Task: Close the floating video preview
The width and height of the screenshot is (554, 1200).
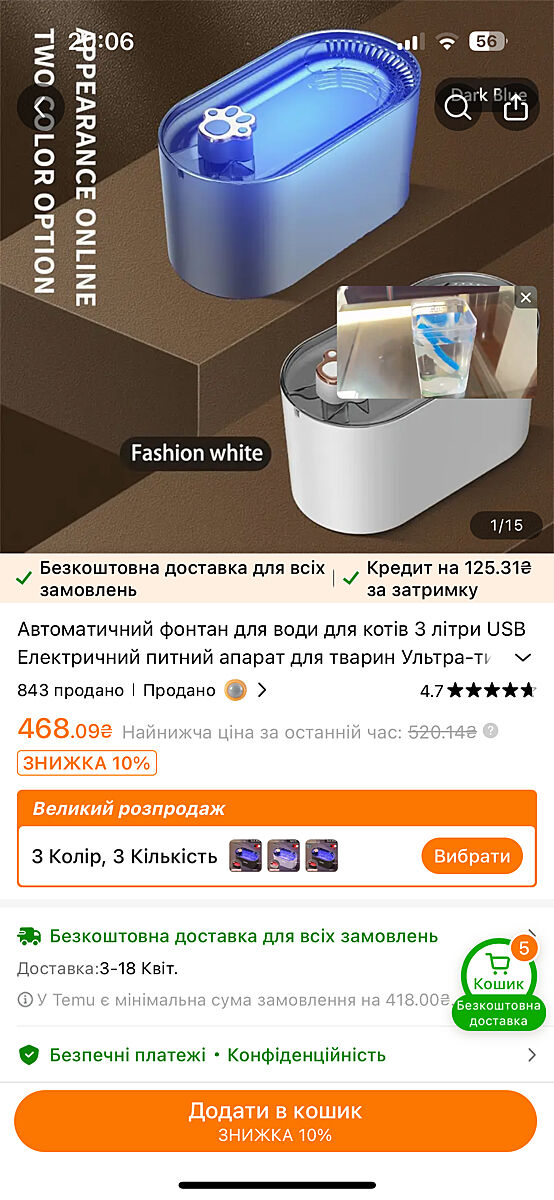Action: pos(527,298)
